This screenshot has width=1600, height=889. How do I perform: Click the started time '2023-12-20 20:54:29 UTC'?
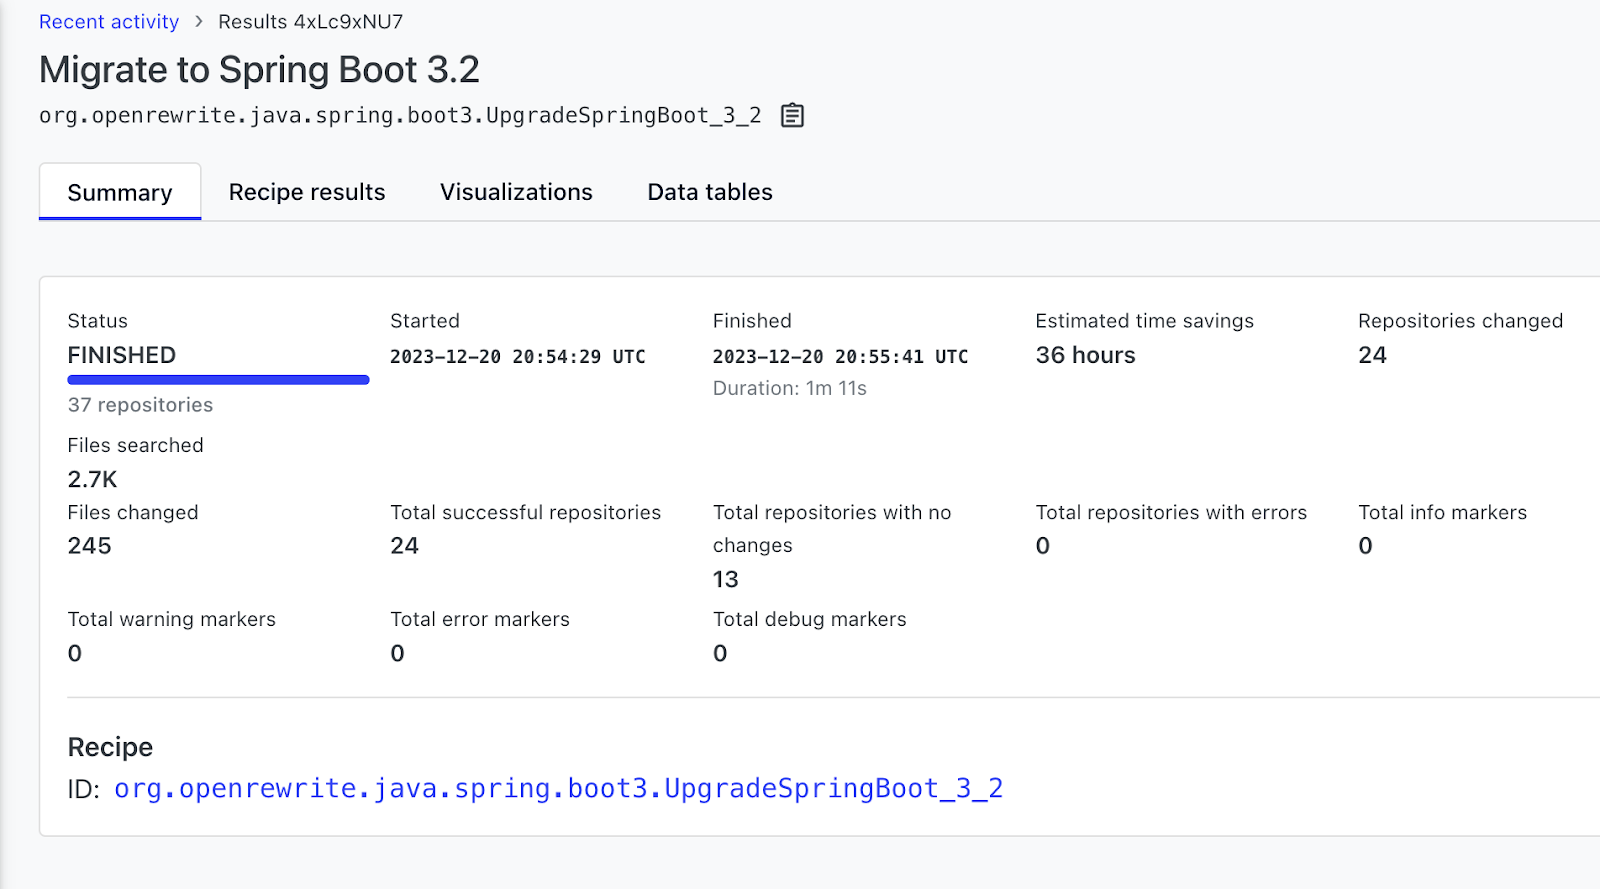(x=518, y=356)
